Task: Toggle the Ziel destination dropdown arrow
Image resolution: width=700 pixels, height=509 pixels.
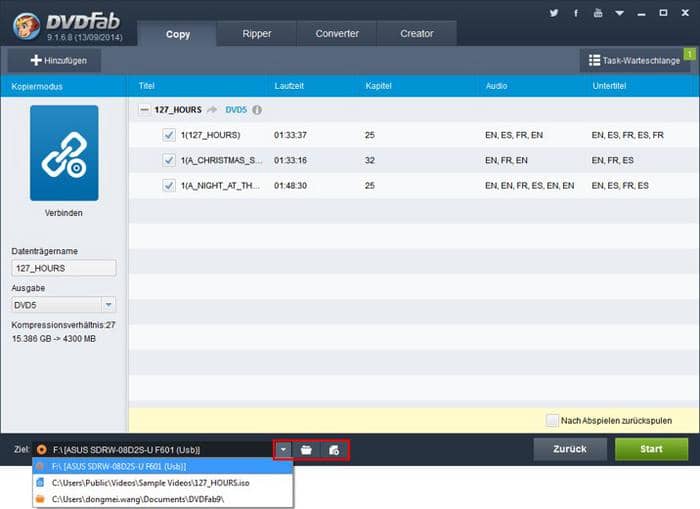Action: click(x=283, y=450)
